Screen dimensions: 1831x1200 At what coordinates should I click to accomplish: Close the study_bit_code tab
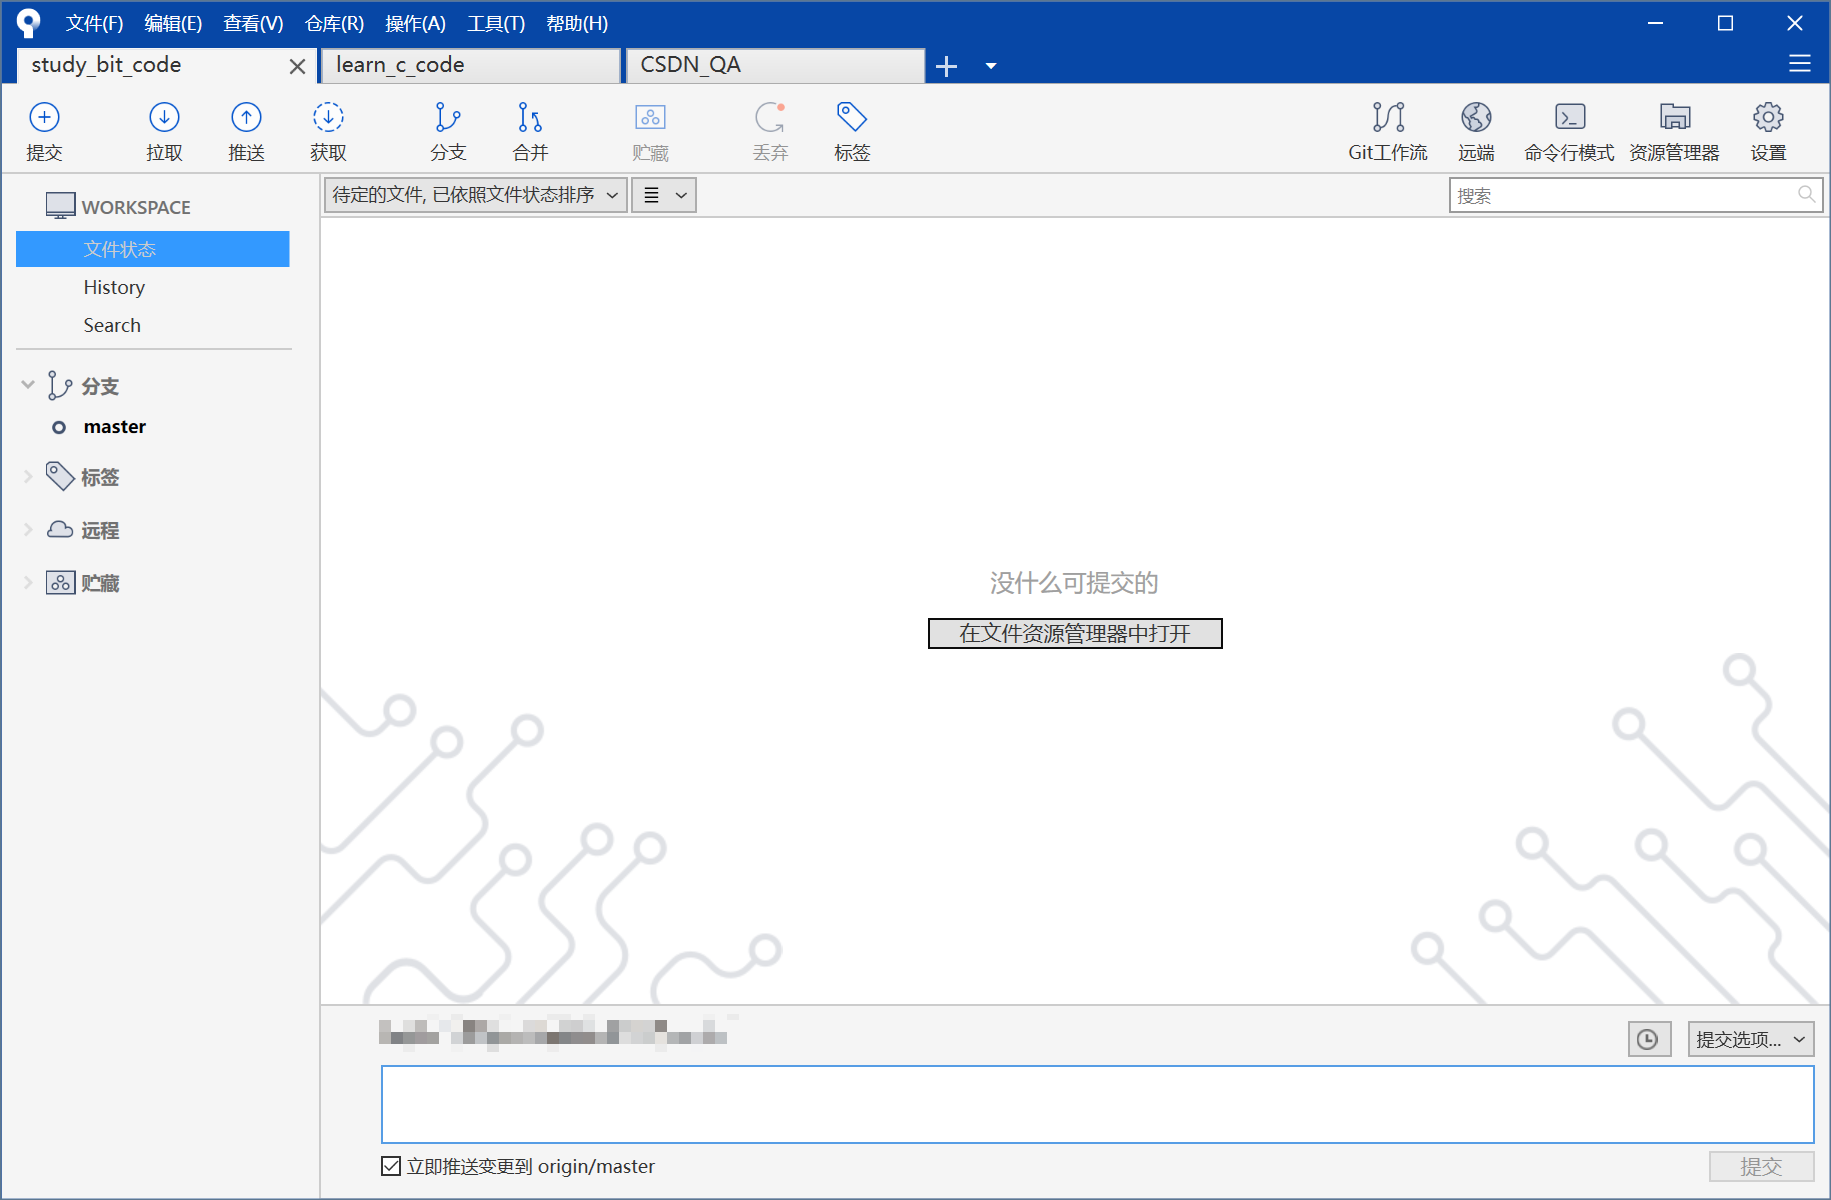click(x=297, y=66)
